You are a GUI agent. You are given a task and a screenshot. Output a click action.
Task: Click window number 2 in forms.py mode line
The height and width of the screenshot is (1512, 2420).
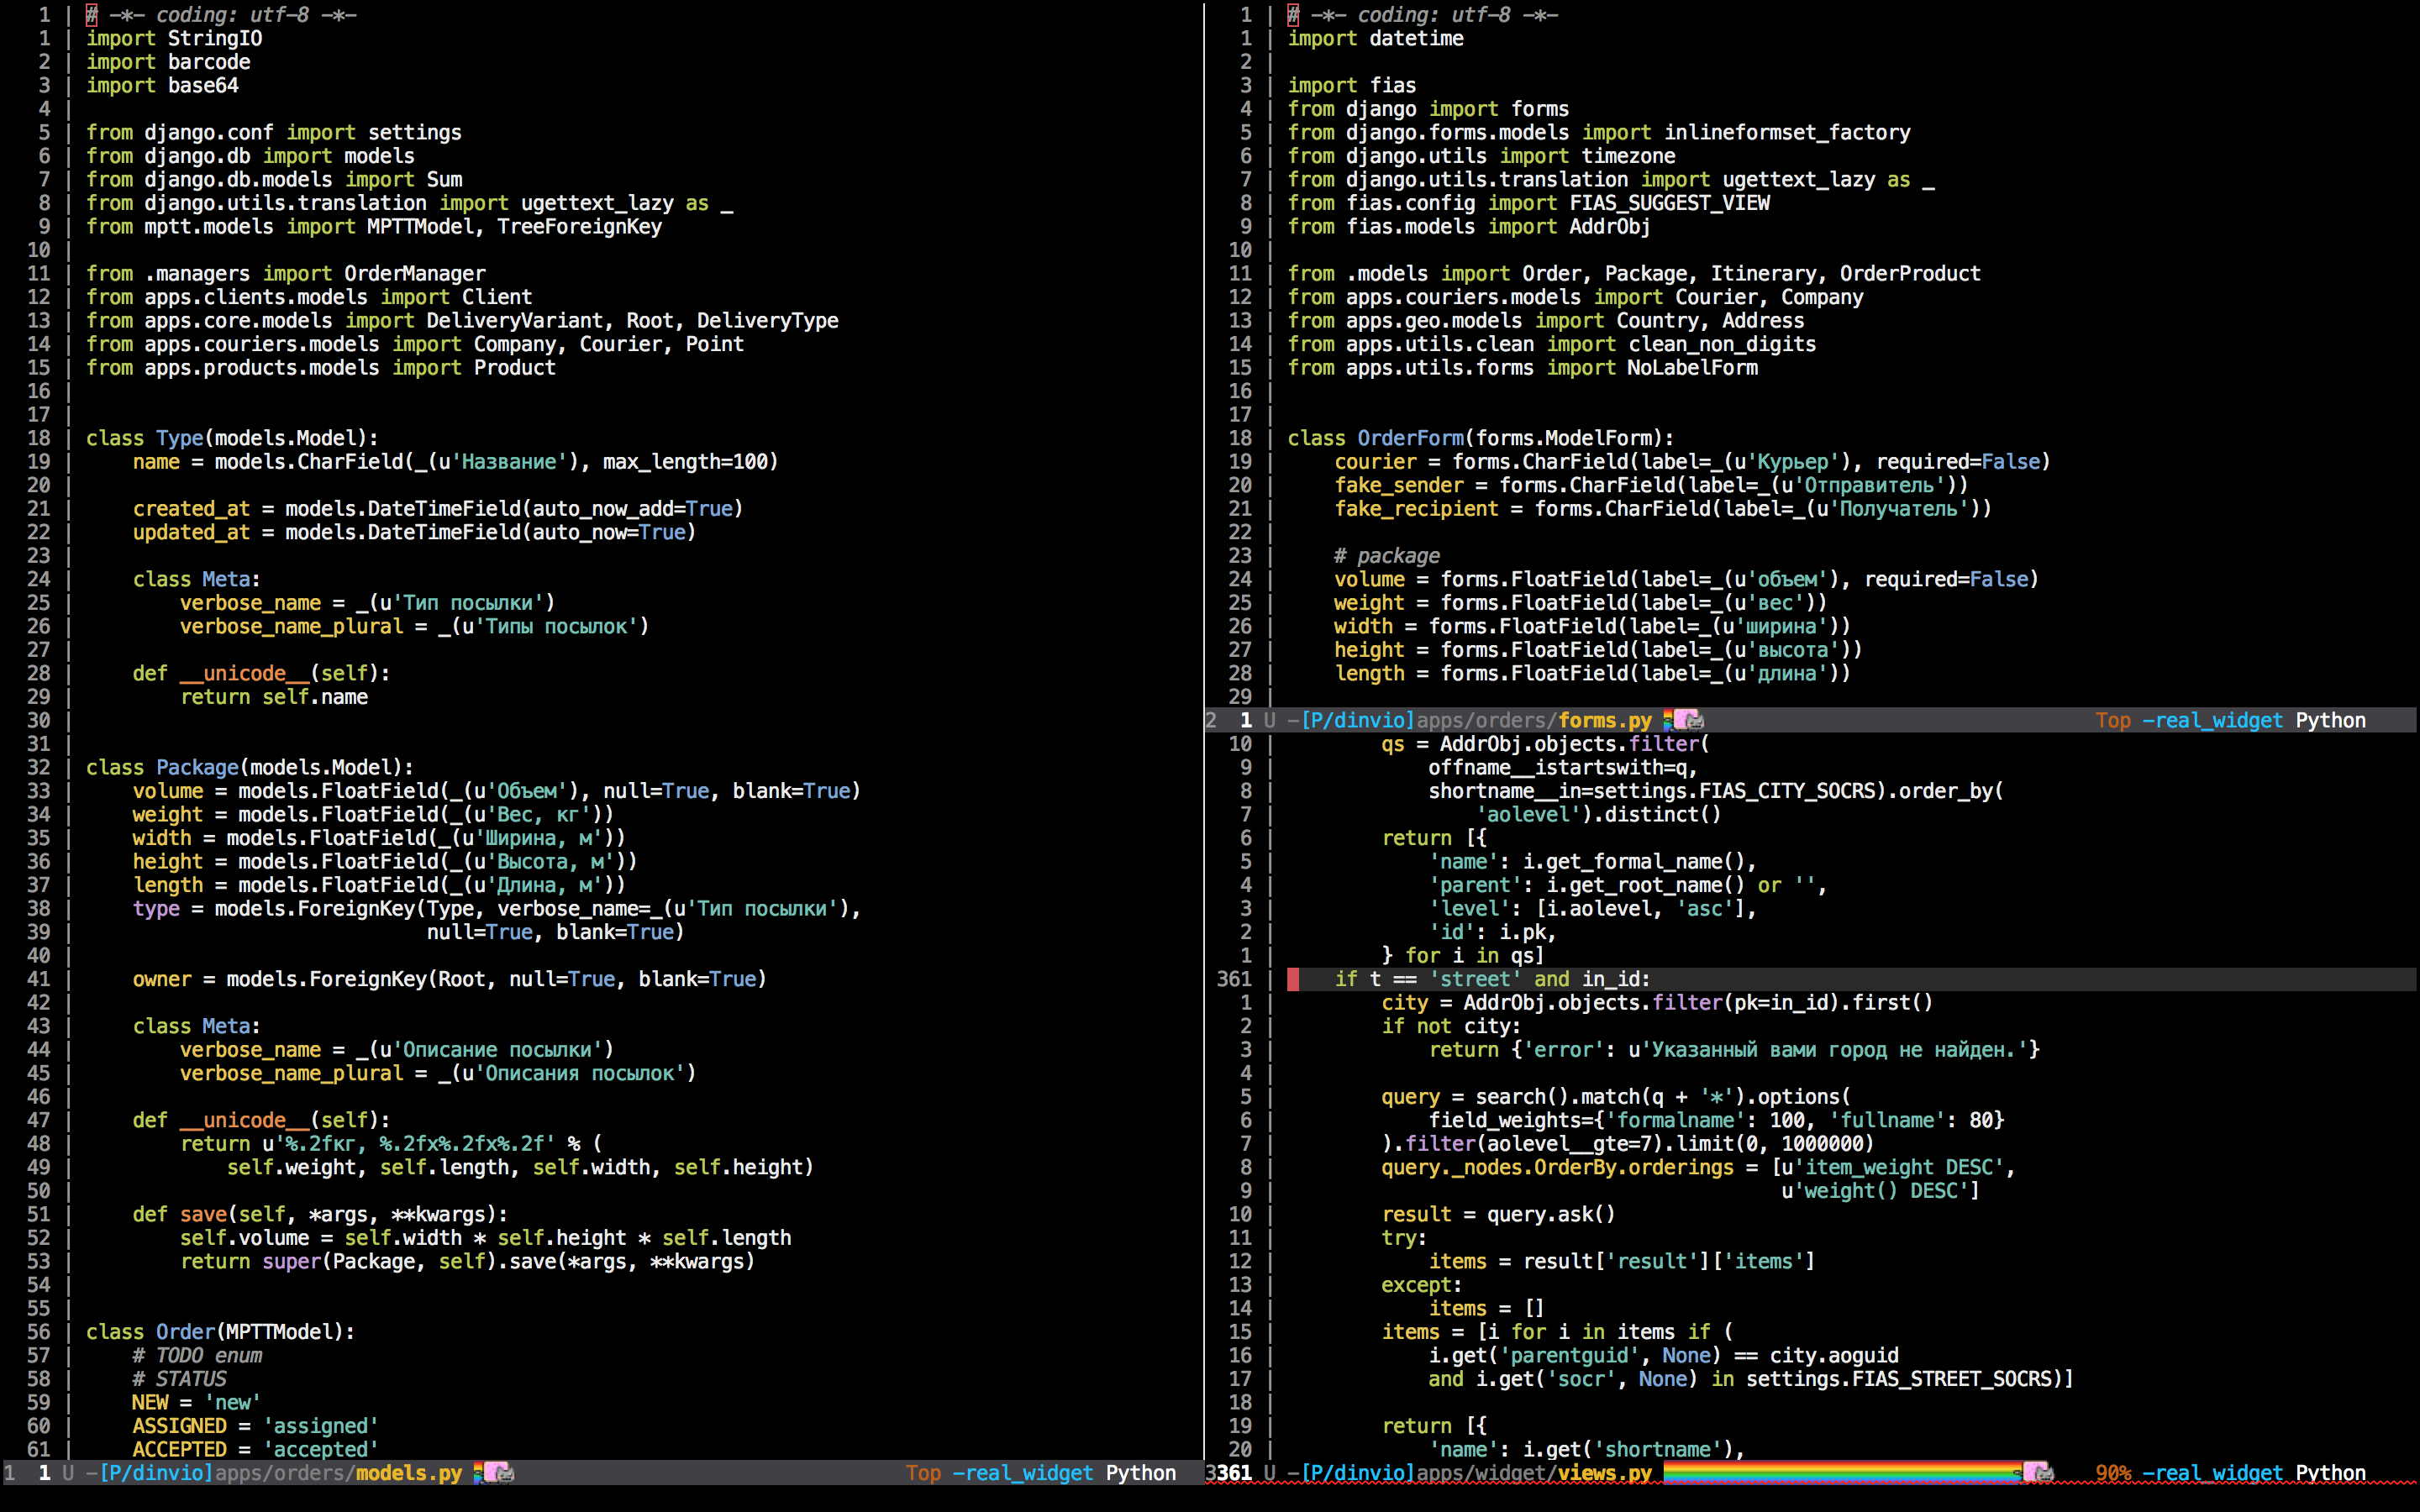pyautogui.click(x=1212, y=720)
